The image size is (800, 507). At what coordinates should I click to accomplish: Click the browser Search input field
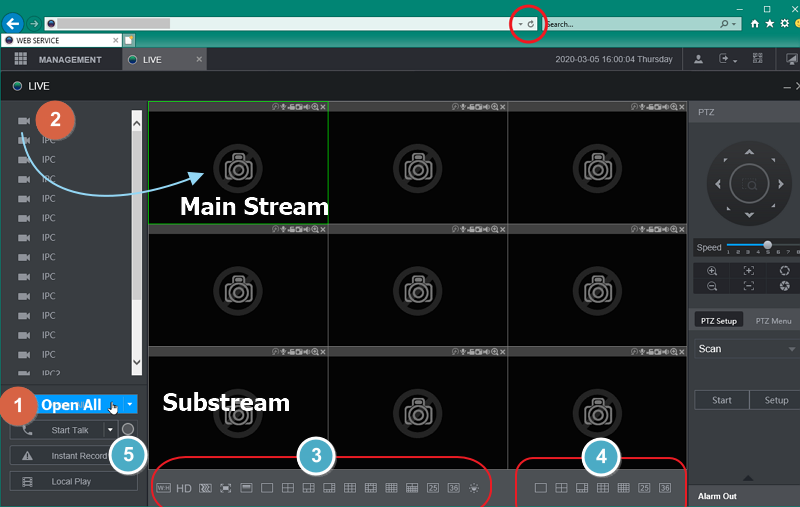click(630, 23)
